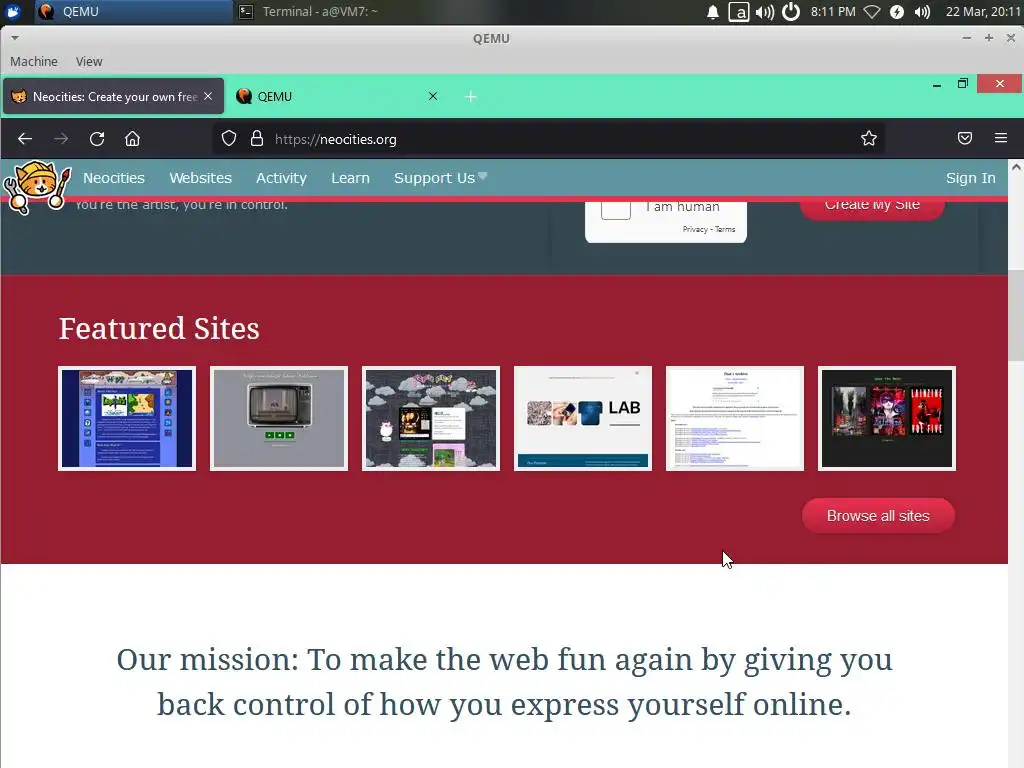This screenshot has height=768, width=1024.
Task: Switch to the Terminal taskbar window
Action: click(x=320, y=12)
